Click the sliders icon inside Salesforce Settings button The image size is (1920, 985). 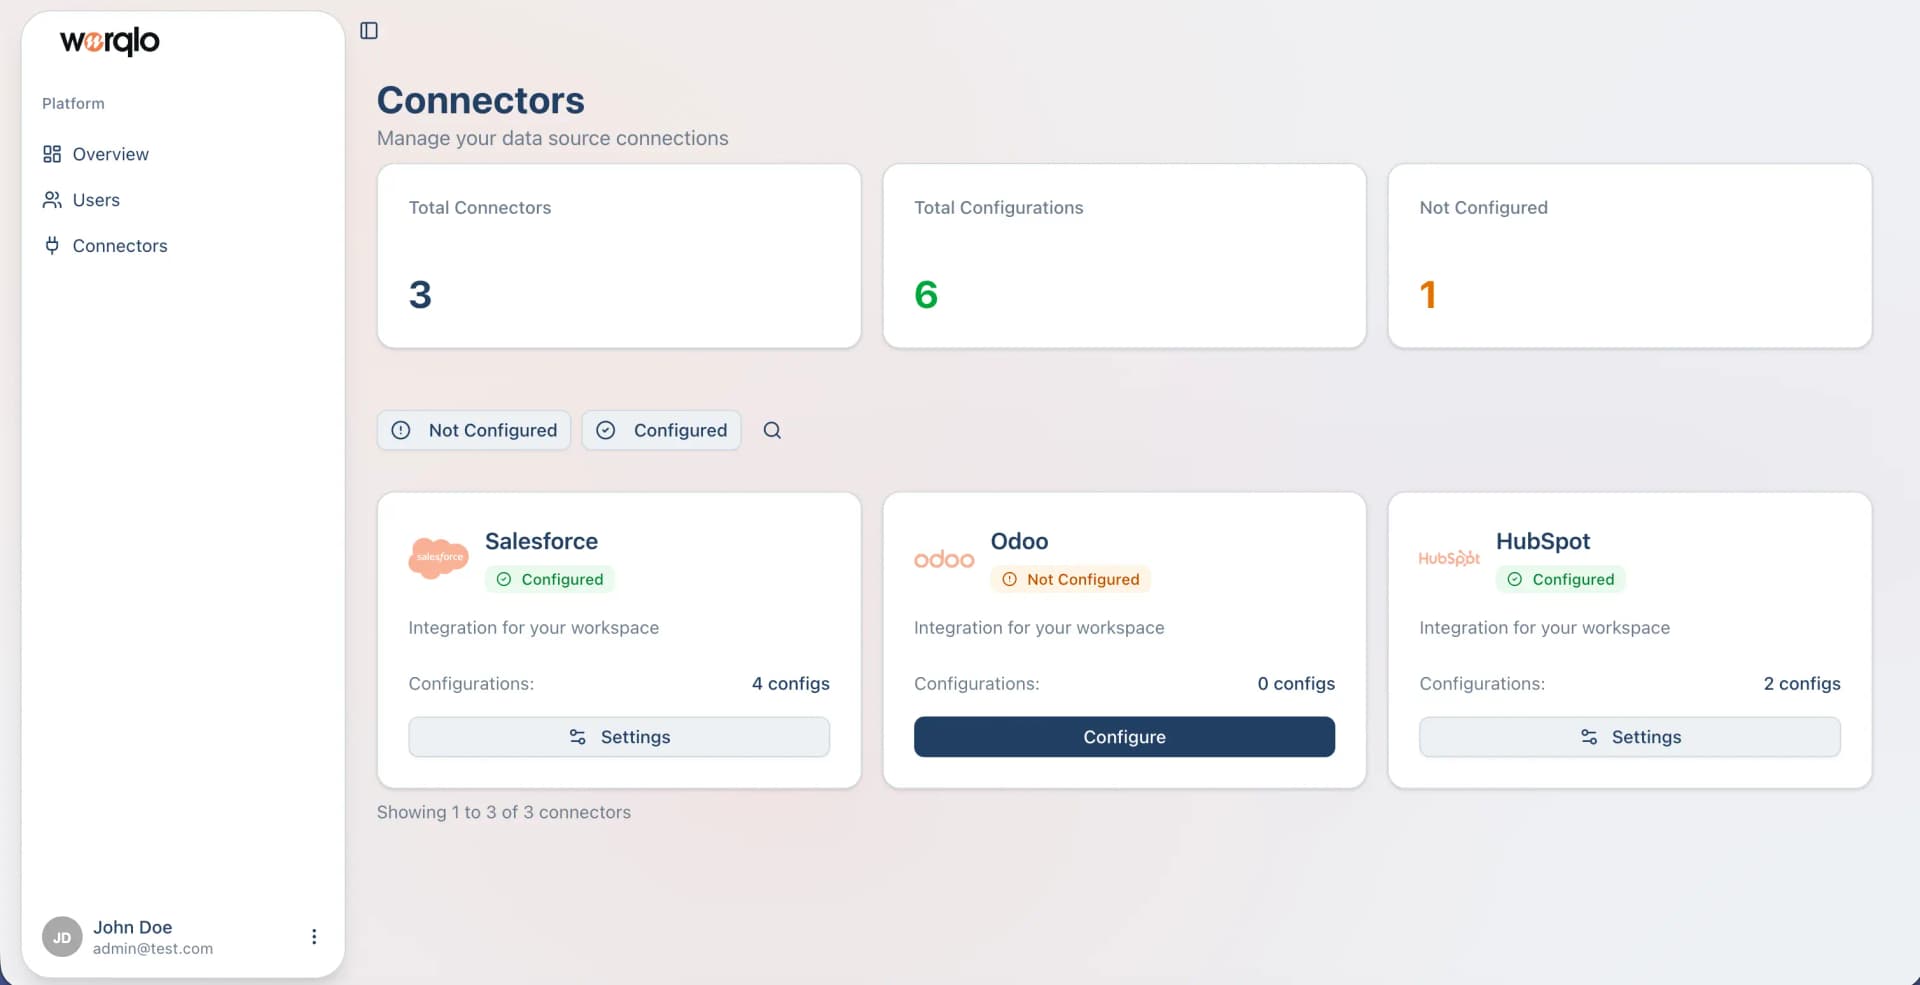tap(577, 737)
